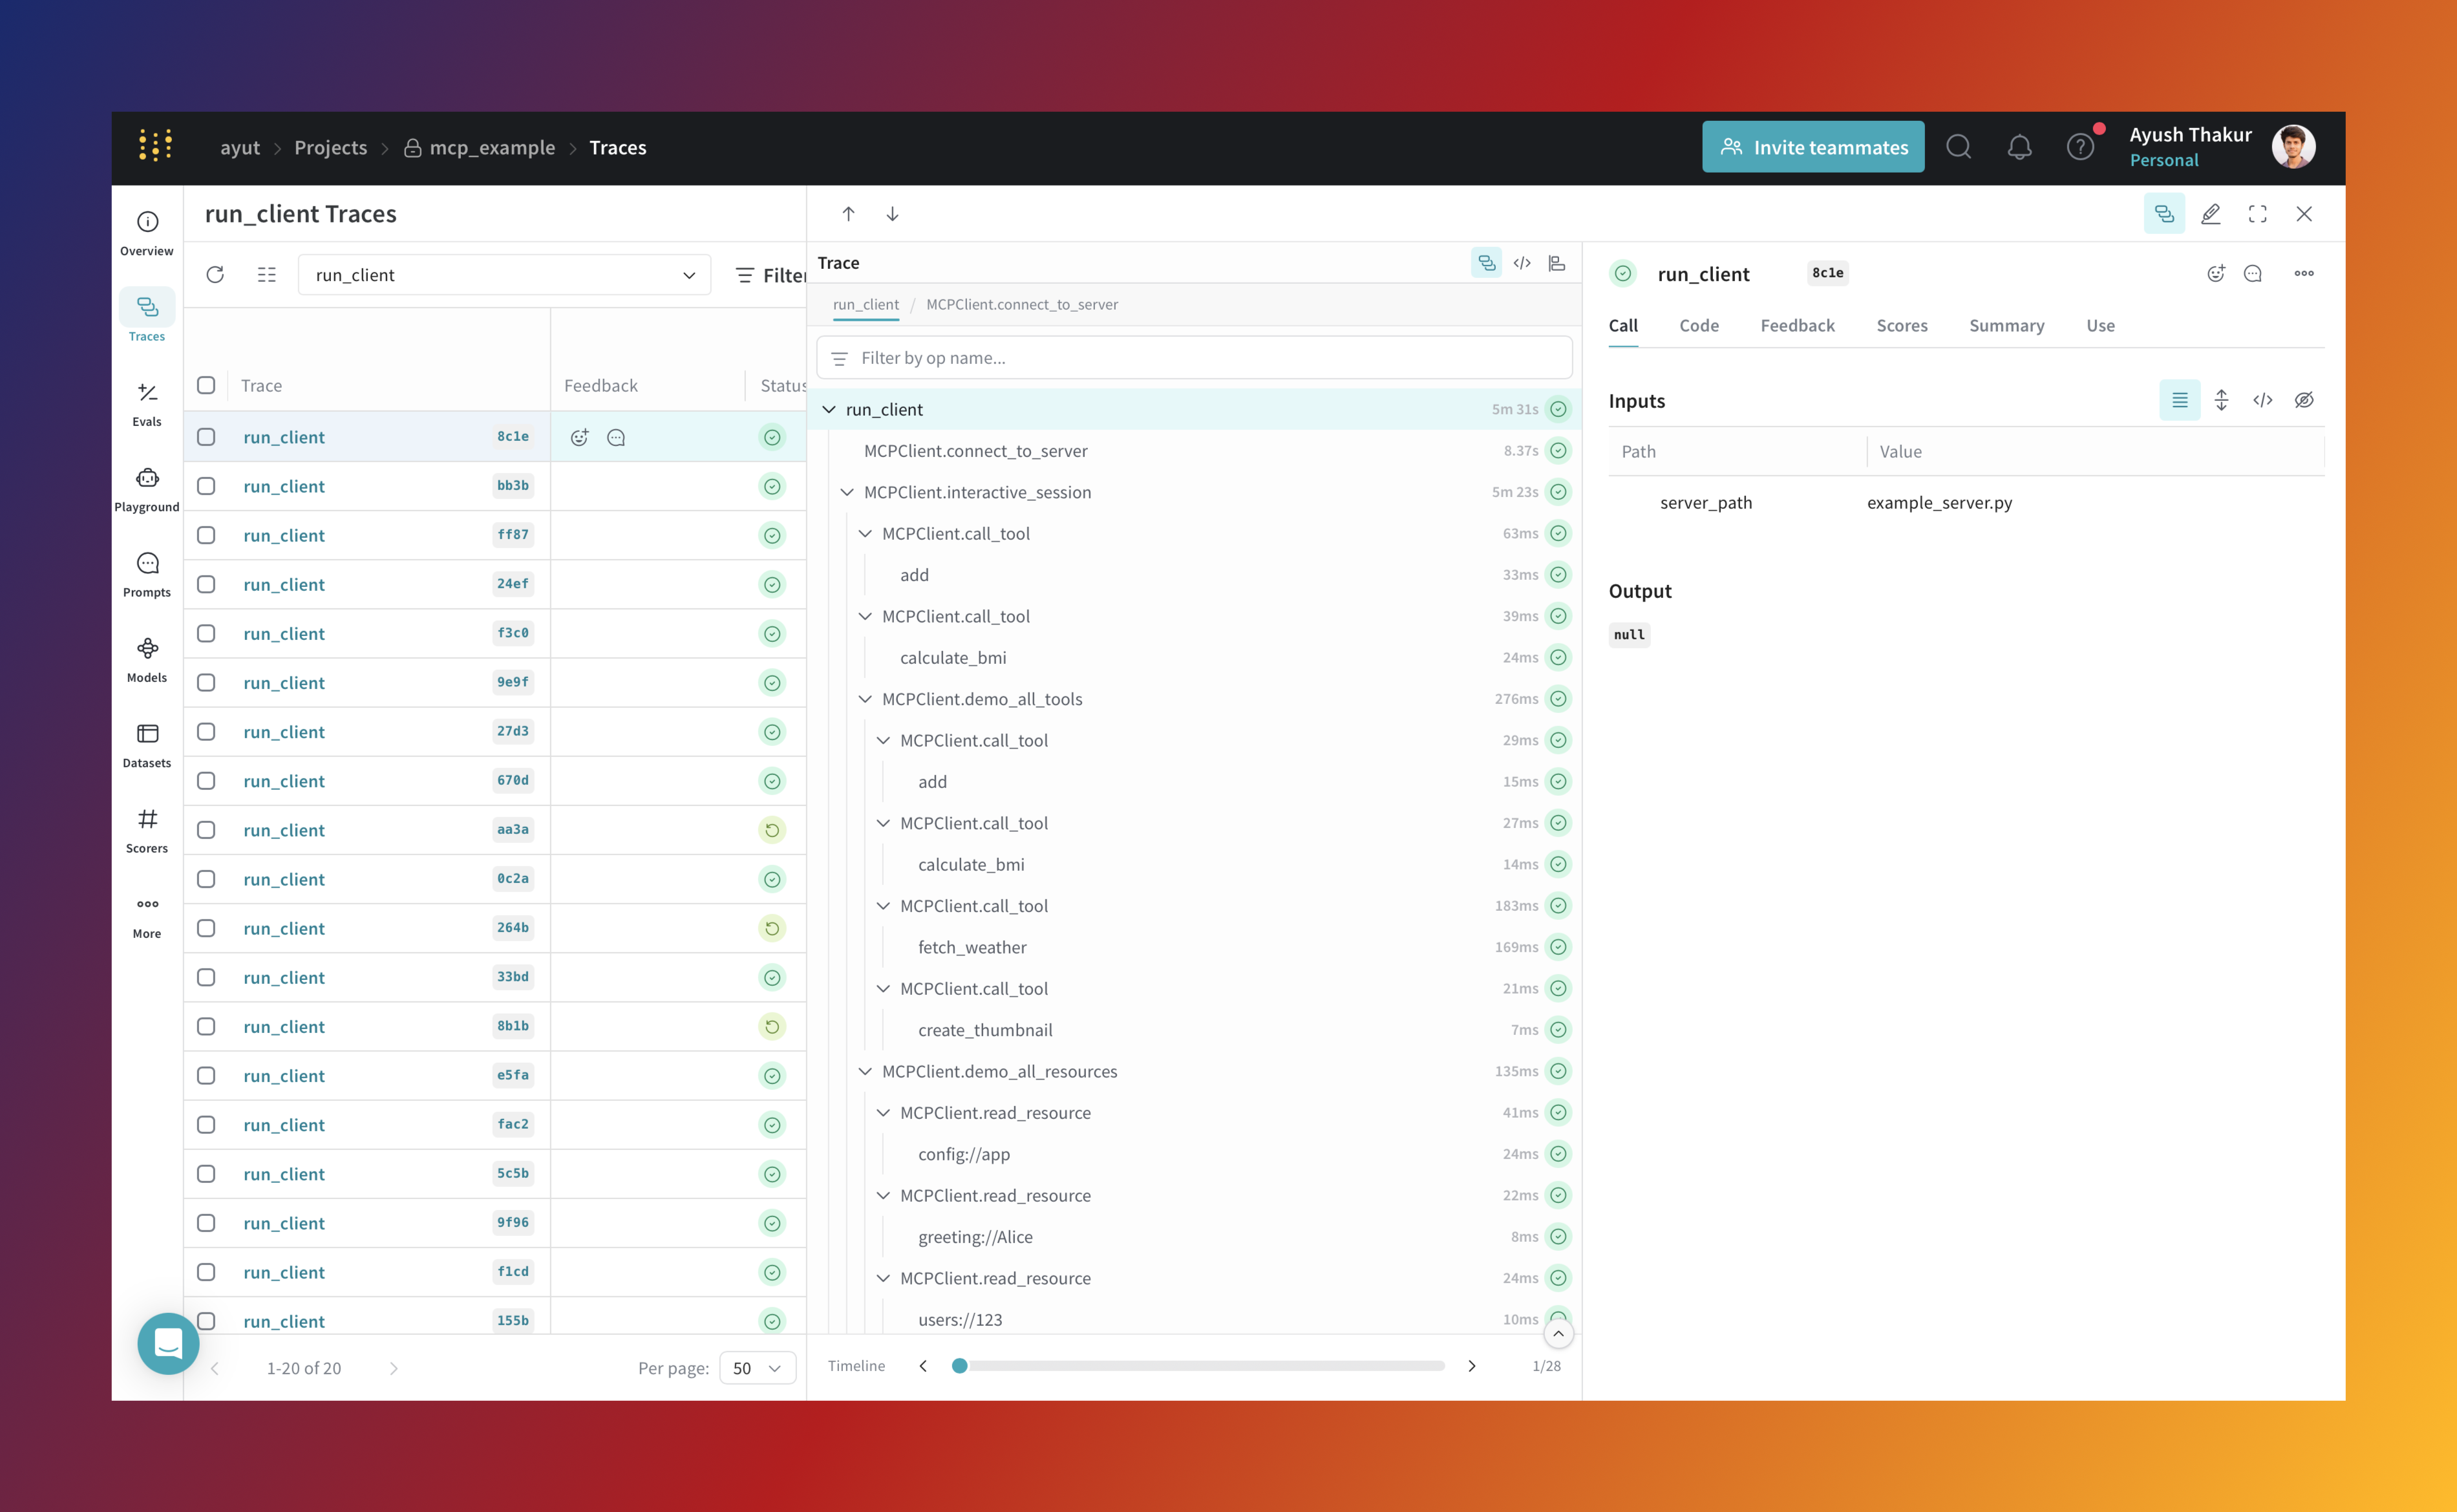The width and height of the screenshot is (2457, 1512).
Task: Open the Per page 50 dropdown
Action: click(757, 1367)
